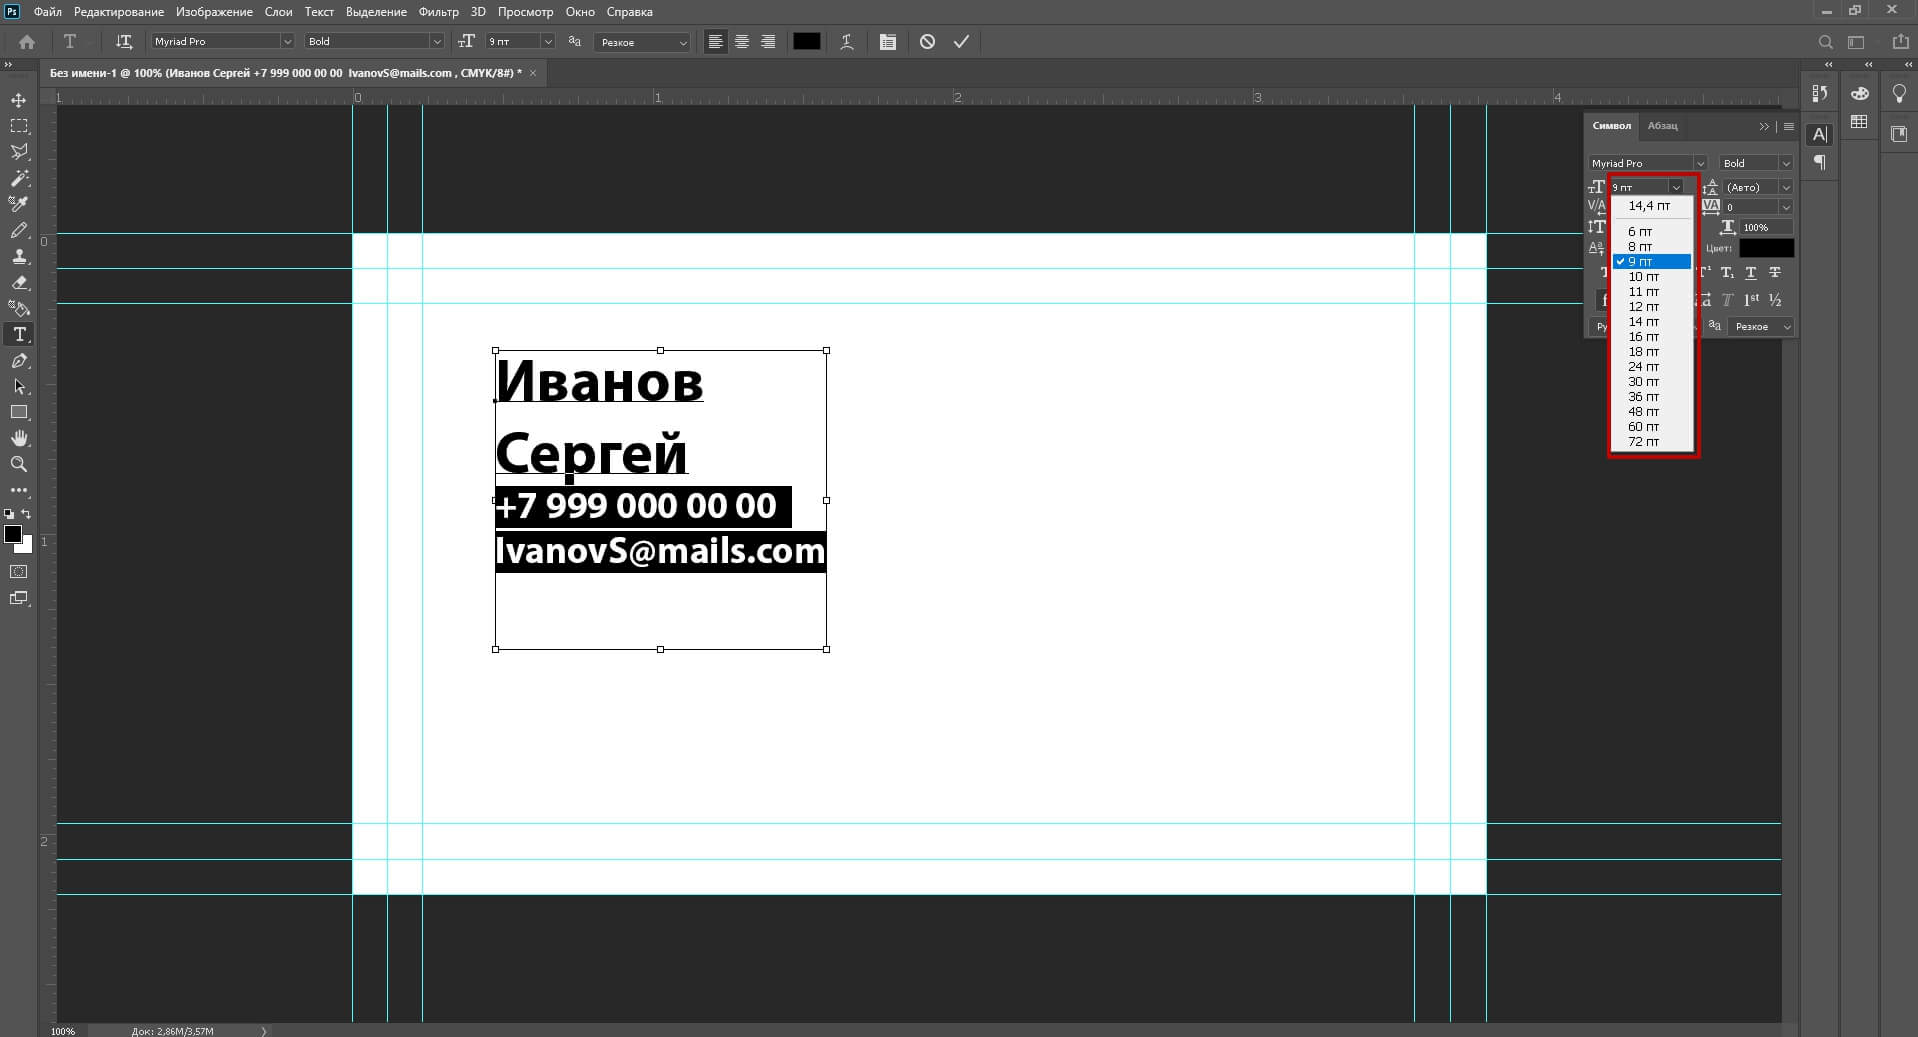Select the Clone Stamp tool
The height and width of the screenshot is (1037, 1918).
(19, 256)
